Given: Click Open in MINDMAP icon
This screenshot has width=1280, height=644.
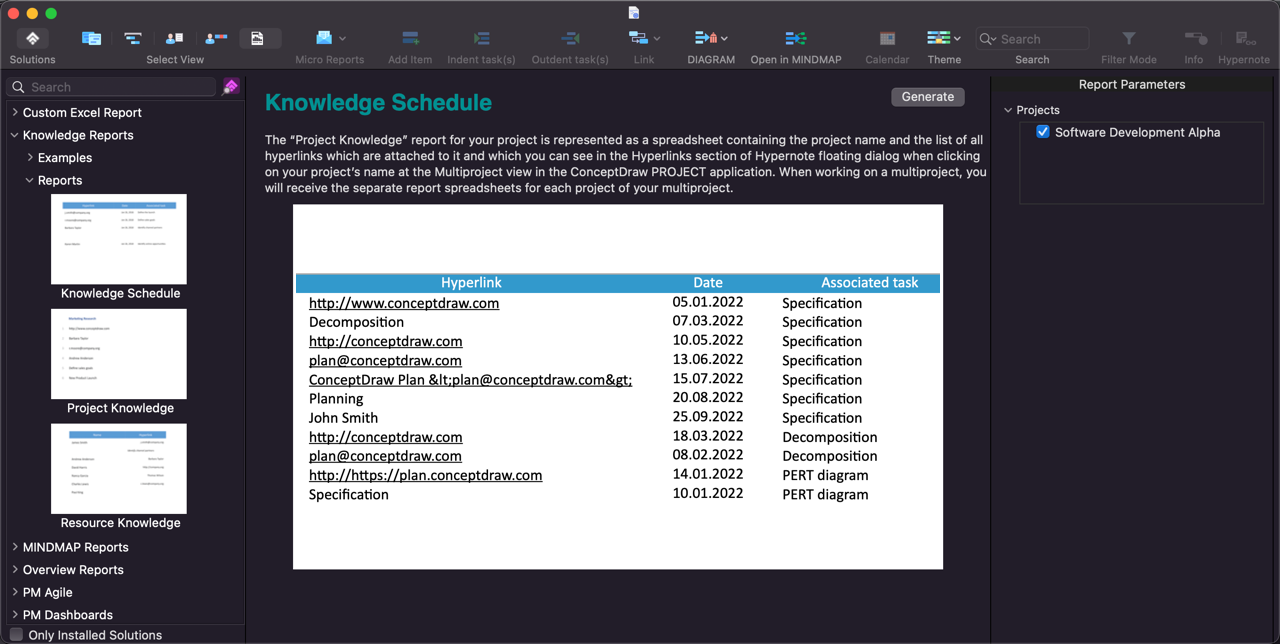Looking at the screenshot, I should 796,38.
